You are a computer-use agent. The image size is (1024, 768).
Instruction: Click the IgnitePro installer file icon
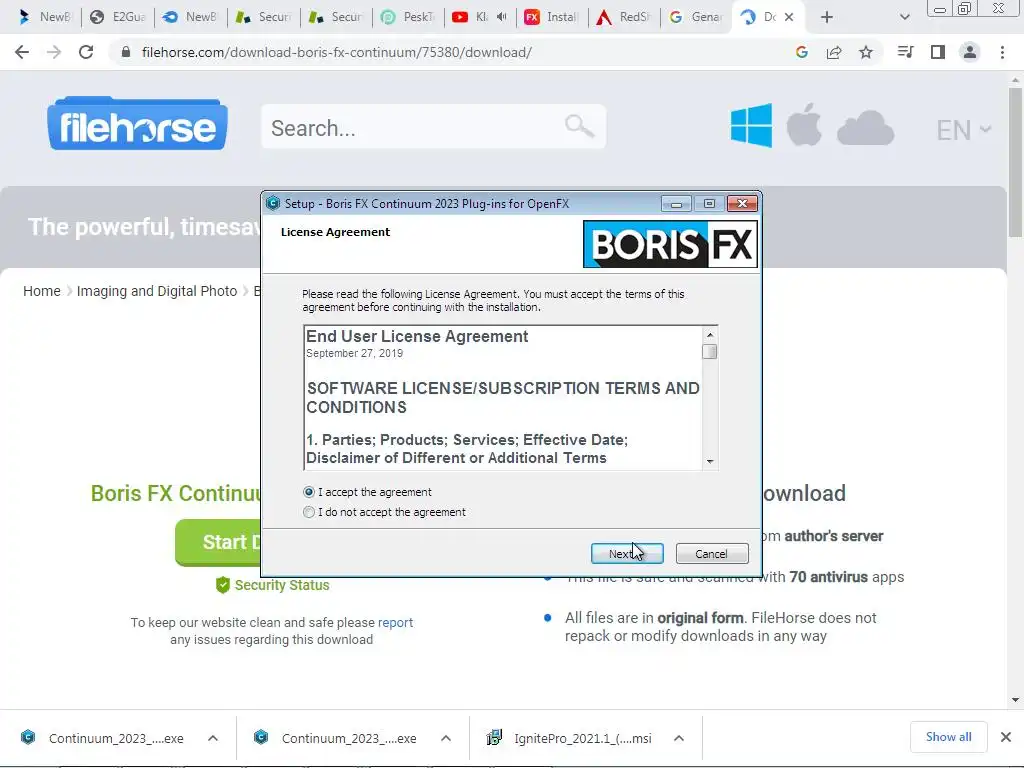point(494,738)
